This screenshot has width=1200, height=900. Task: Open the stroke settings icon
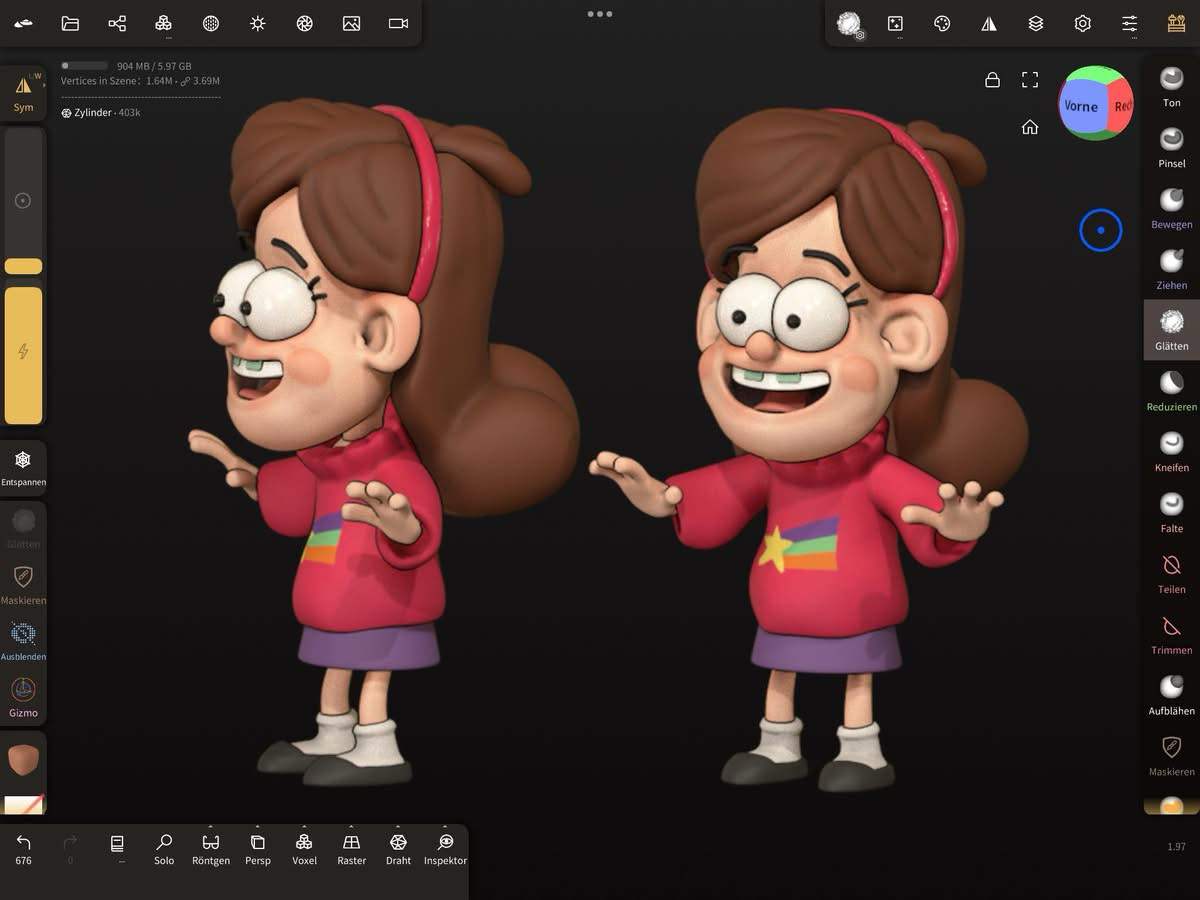coord(895,23)
